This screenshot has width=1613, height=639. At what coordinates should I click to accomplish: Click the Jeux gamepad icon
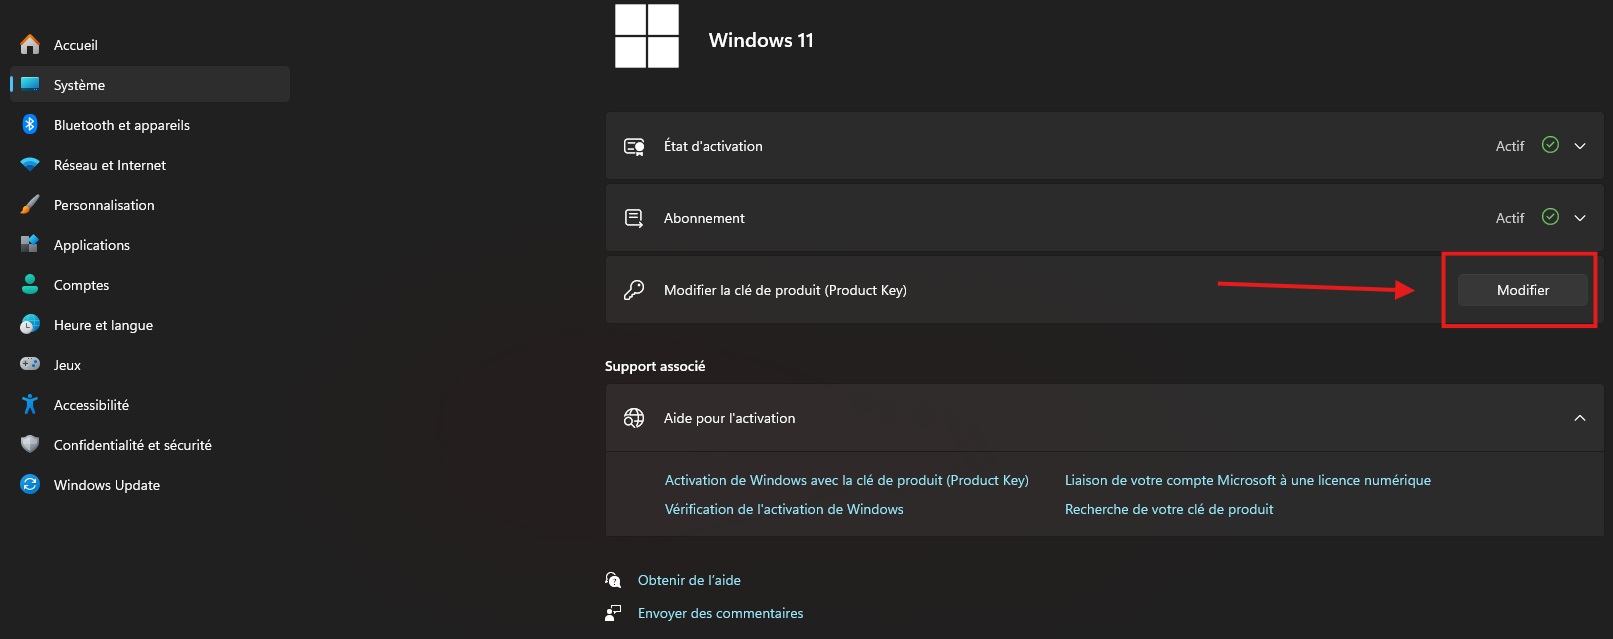(30, 364)
